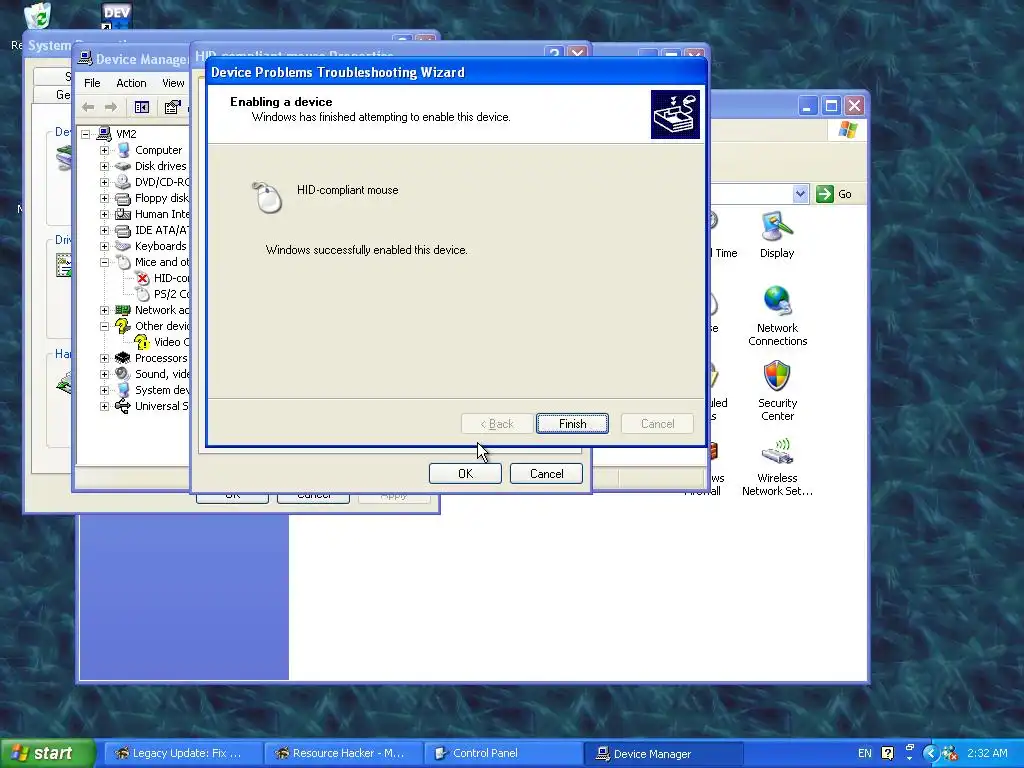
Task: Click the EN language indicator in tray
Action: 865,754
